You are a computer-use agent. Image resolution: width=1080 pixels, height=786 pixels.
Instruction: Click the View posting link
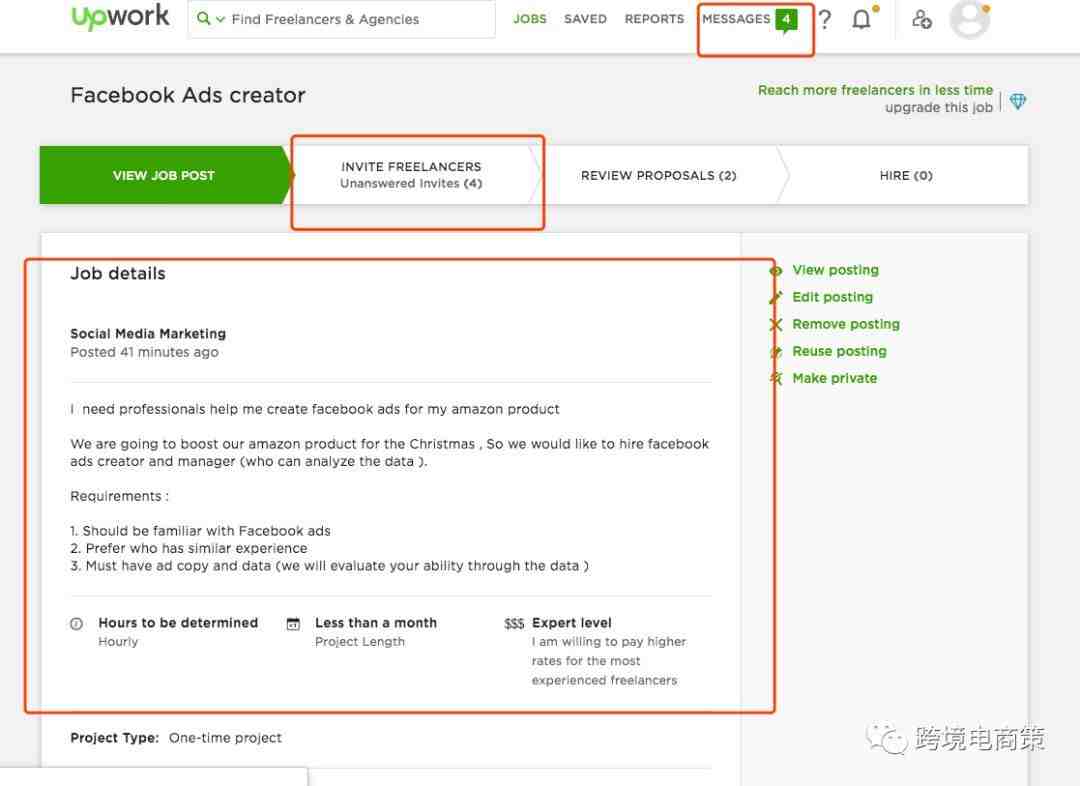[835, 270]
